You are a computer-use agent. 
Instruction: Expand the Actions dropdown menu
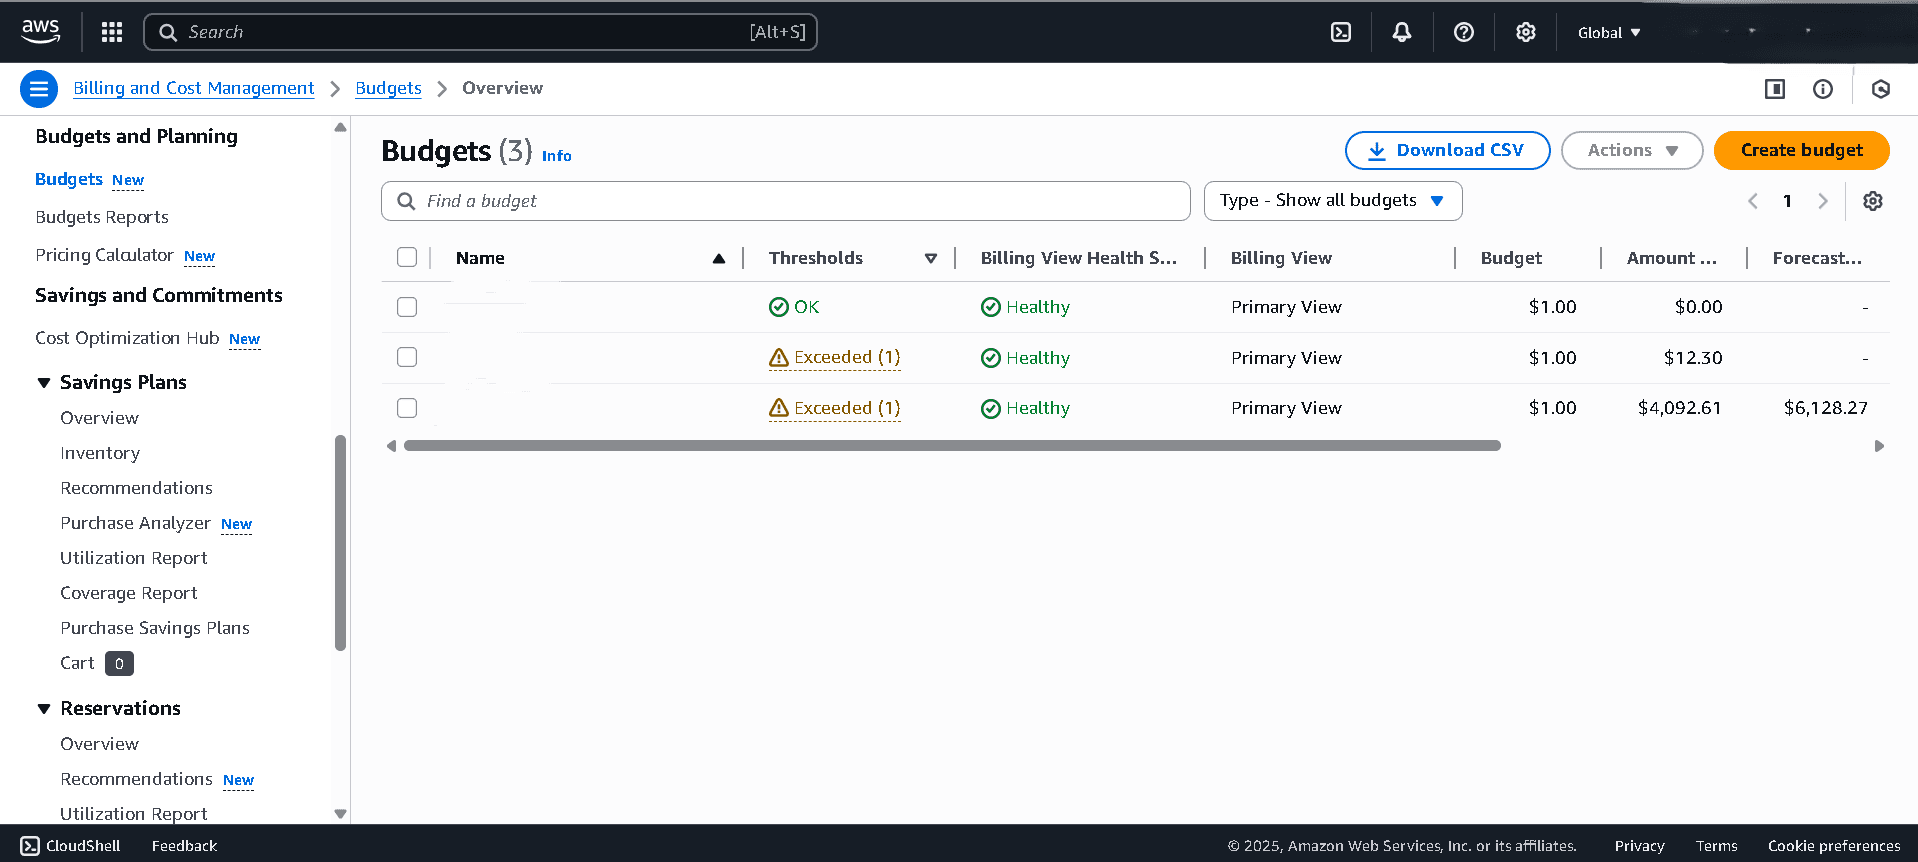(x=1631, y=150)
